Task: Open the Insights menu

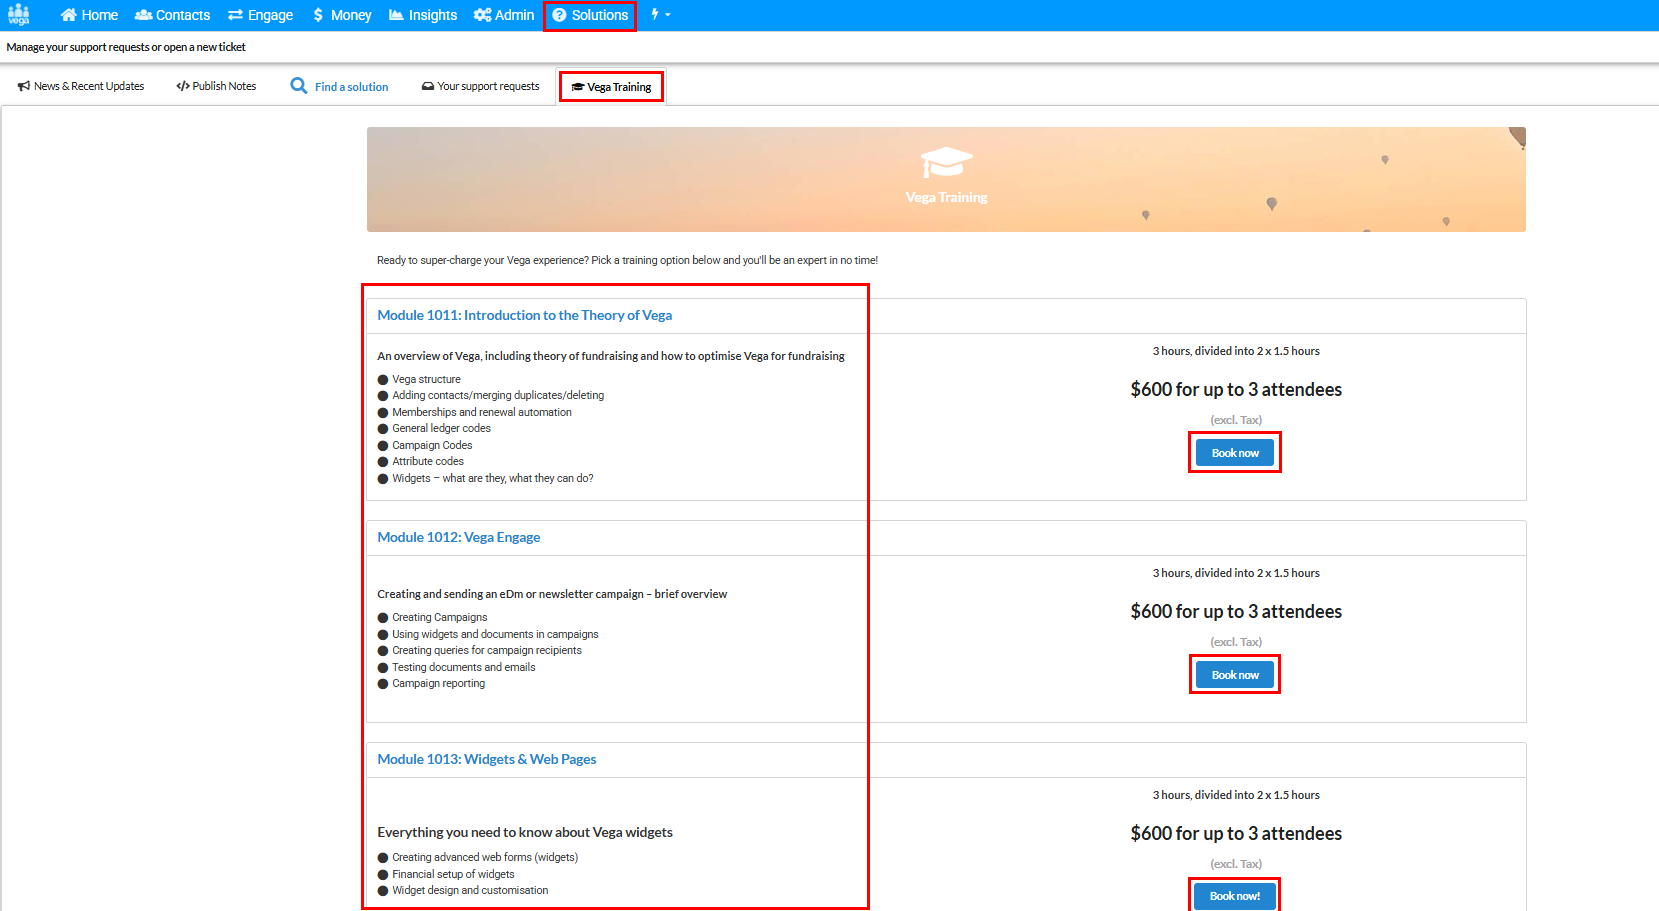Action: (x=423, y=15)
